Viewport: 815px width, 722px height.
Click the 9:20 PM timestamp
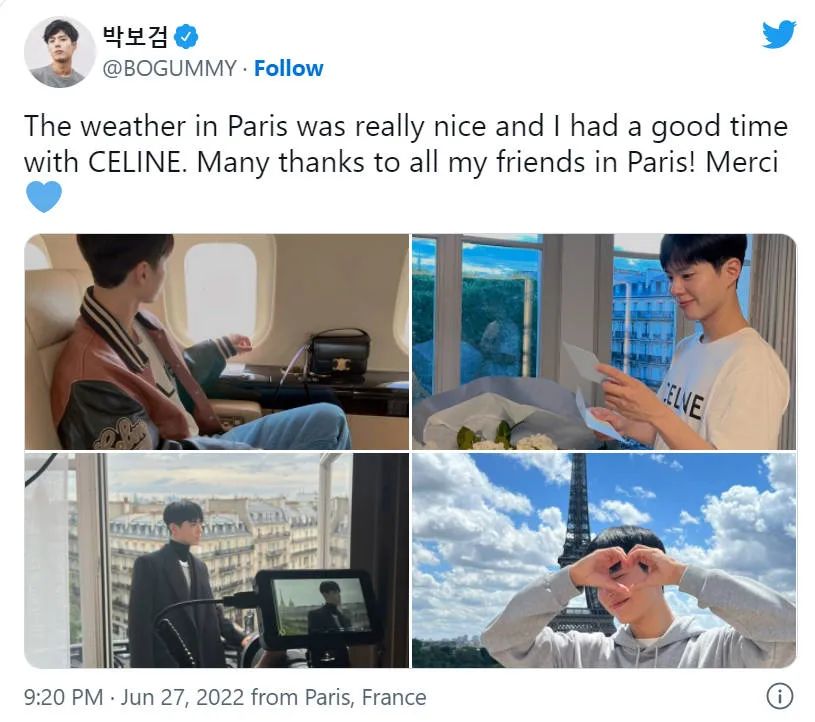(x=63, y=697)
